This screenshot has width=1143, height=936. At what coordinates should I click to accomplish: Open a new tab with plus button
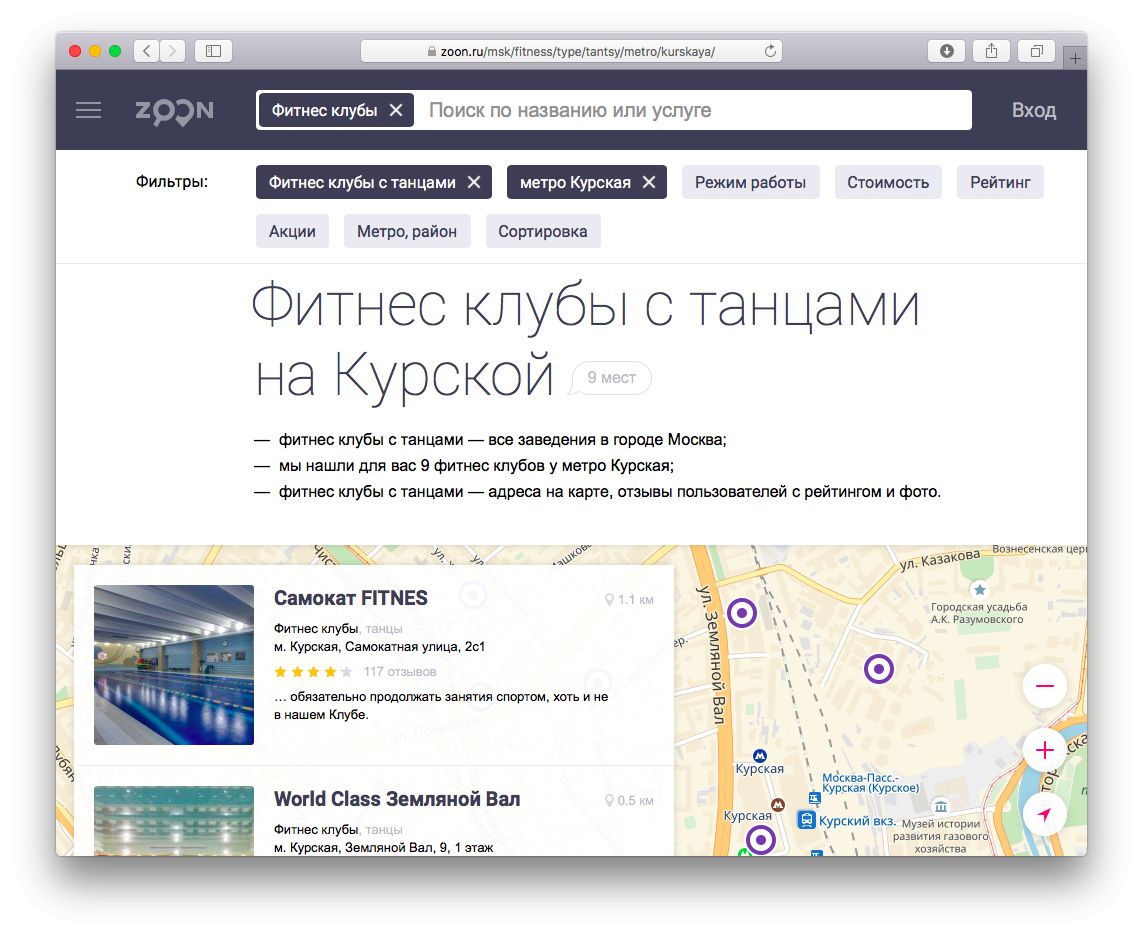click(x=1075, y=58)
